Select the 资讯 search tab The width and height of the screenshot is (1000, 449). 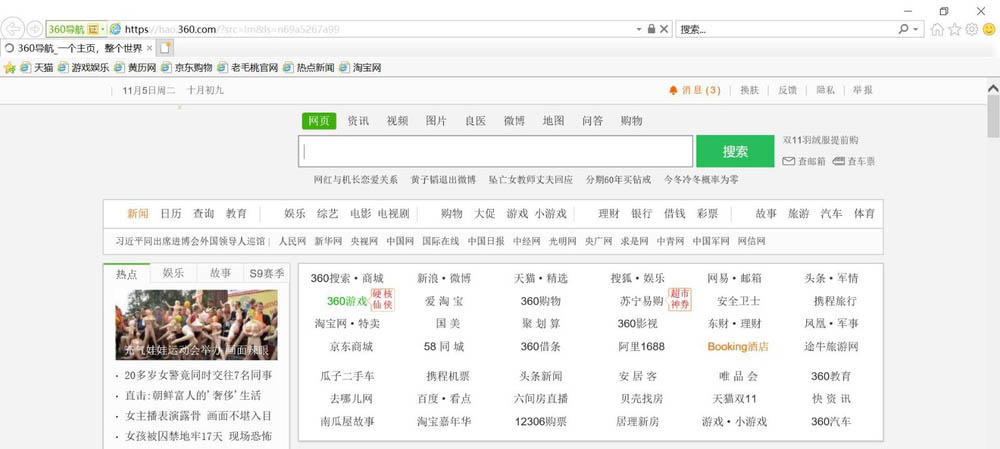(358, 121)
